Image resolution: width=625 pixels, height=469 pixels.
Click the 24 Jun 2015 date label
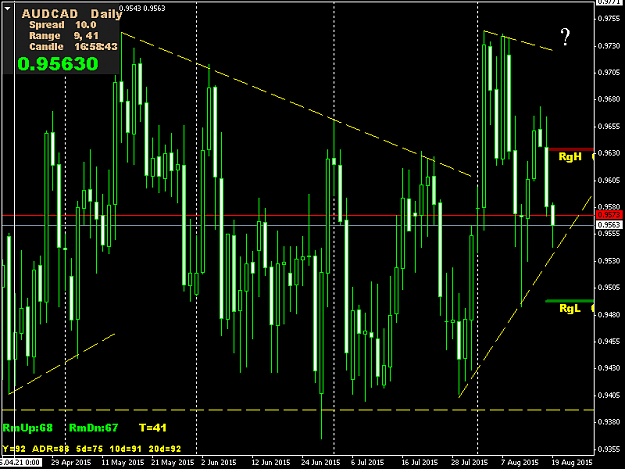click(x=320, y=463)
